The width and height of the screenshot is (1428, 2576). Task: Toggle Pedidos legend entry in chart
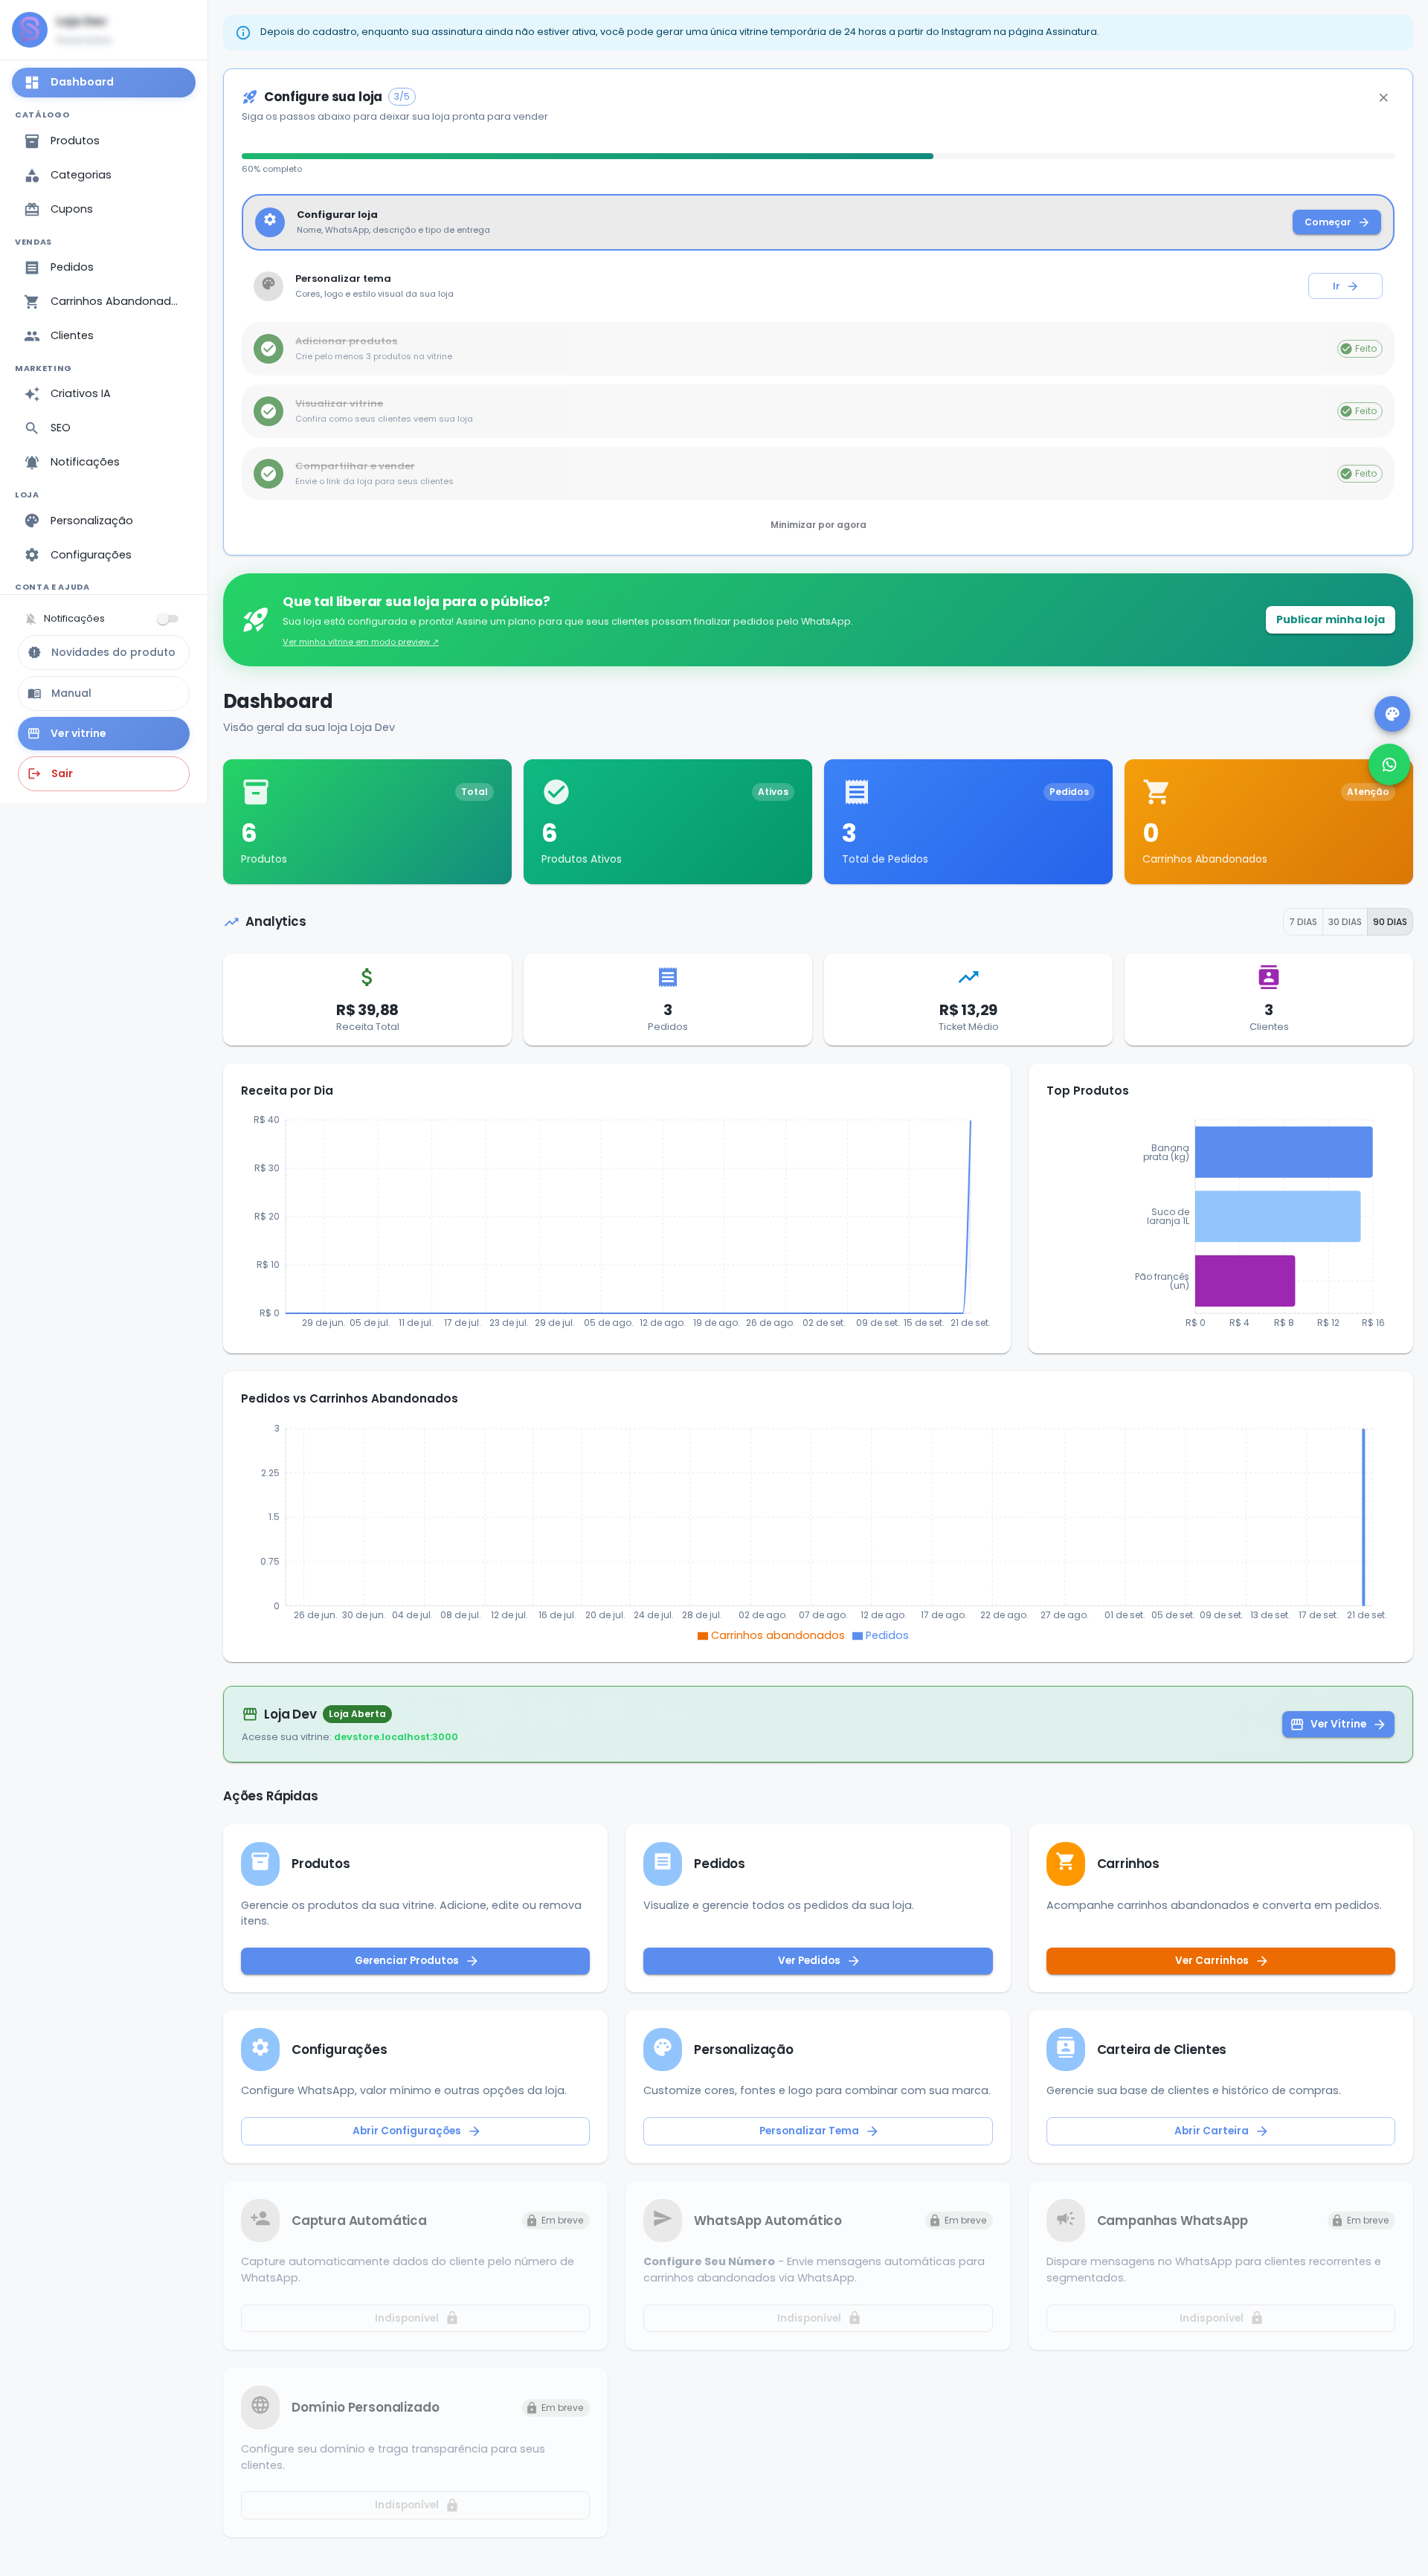tap(880, 1636)
